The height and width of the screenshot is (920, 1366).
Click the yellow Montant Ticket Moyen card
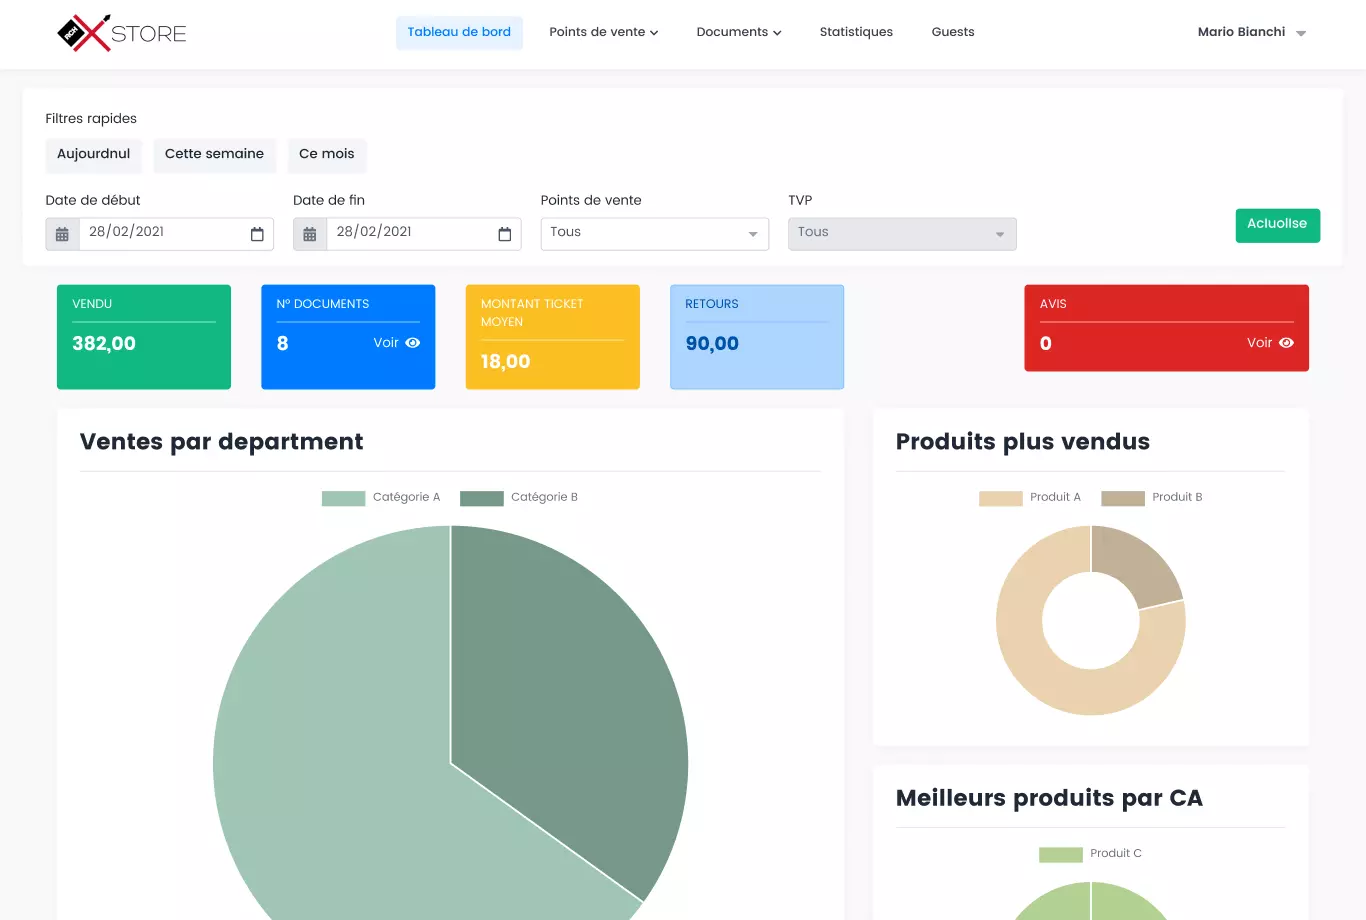[553, 337]
